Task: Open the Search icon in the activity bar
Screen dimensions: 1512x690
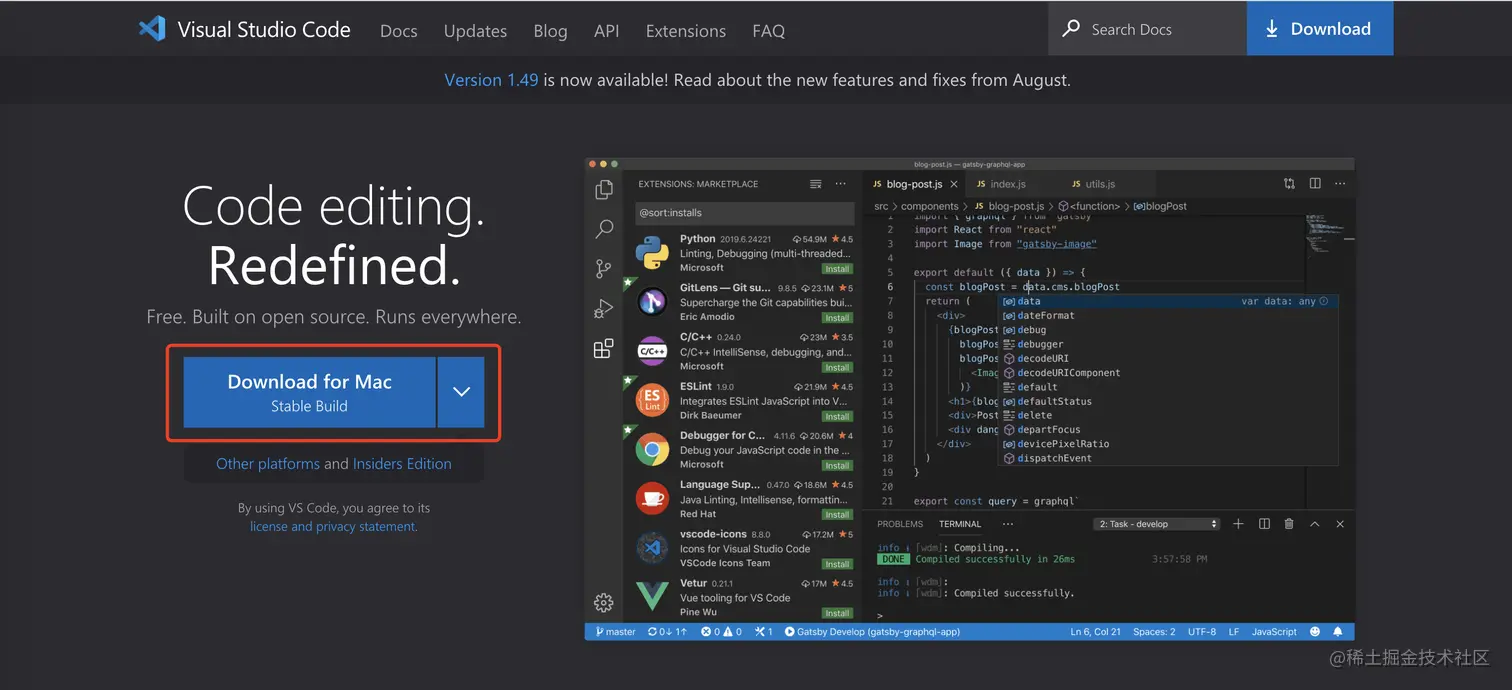Action: coord(604,229)
